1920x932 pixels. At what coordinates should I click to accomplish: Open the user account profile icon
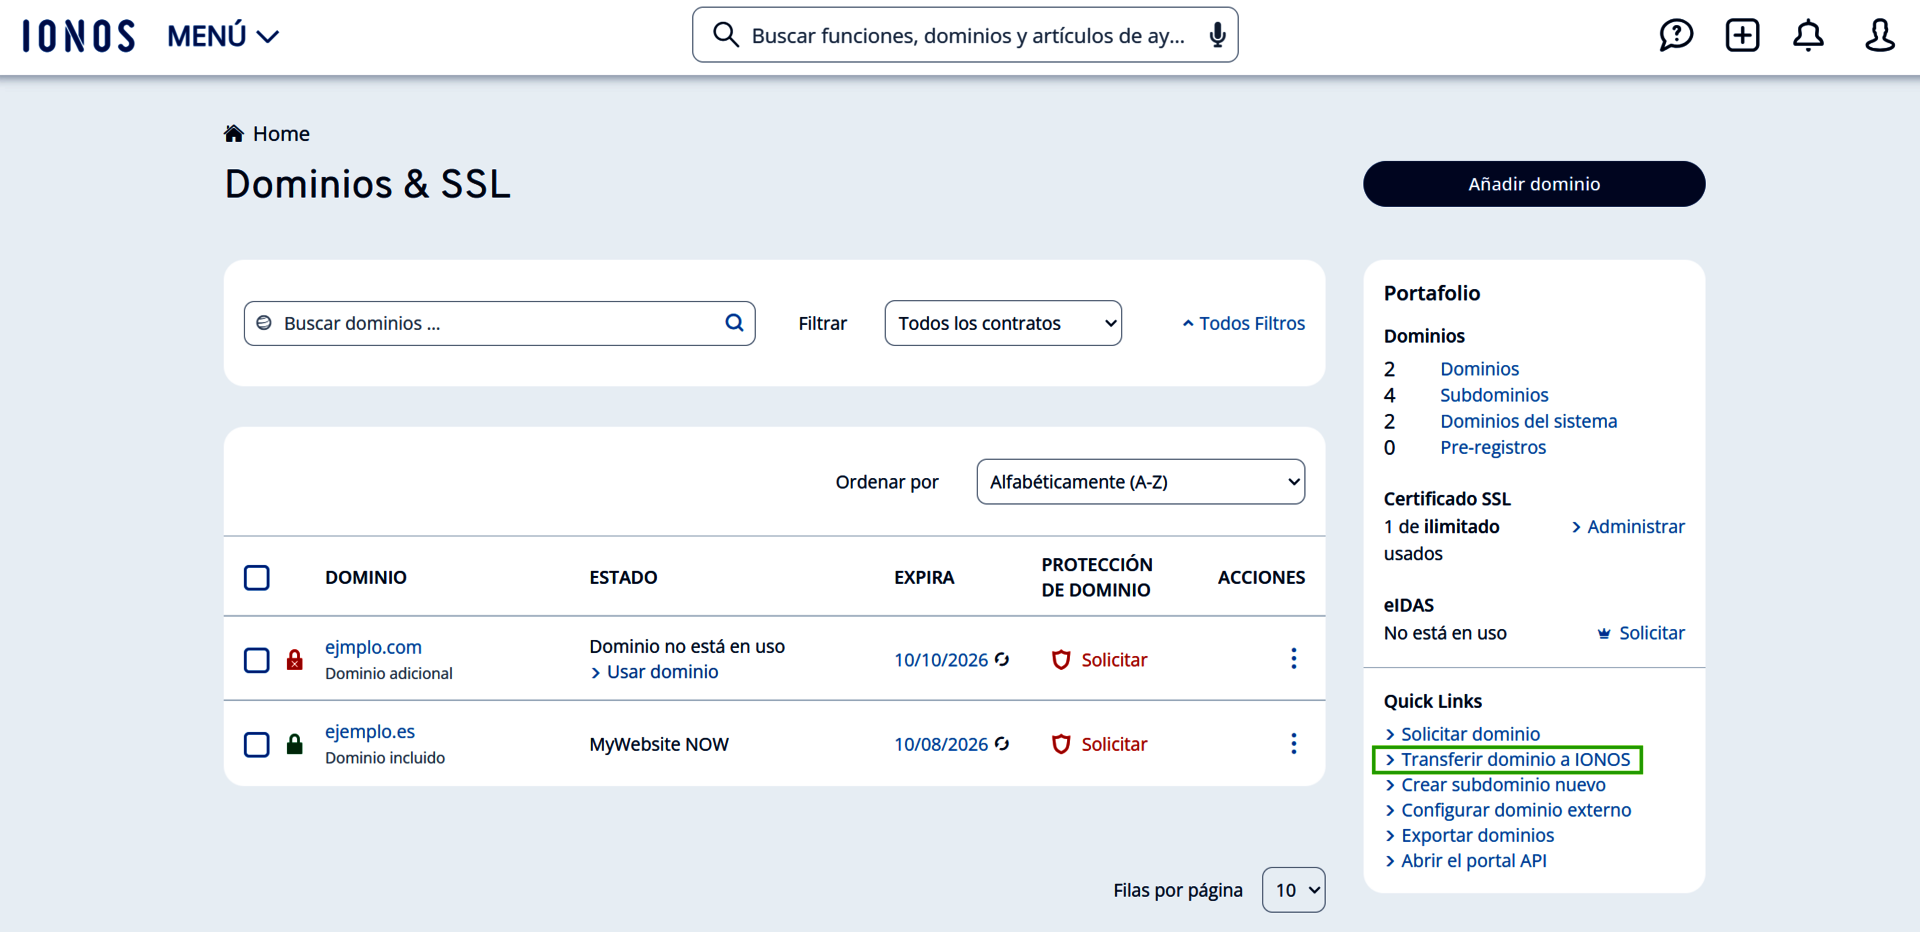coord(1880,35)
